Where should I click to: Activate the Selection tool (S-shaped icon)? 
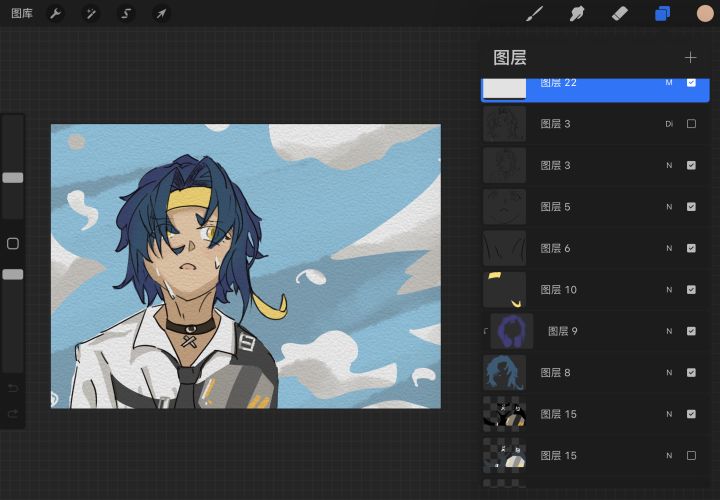[x=126, y=14]
